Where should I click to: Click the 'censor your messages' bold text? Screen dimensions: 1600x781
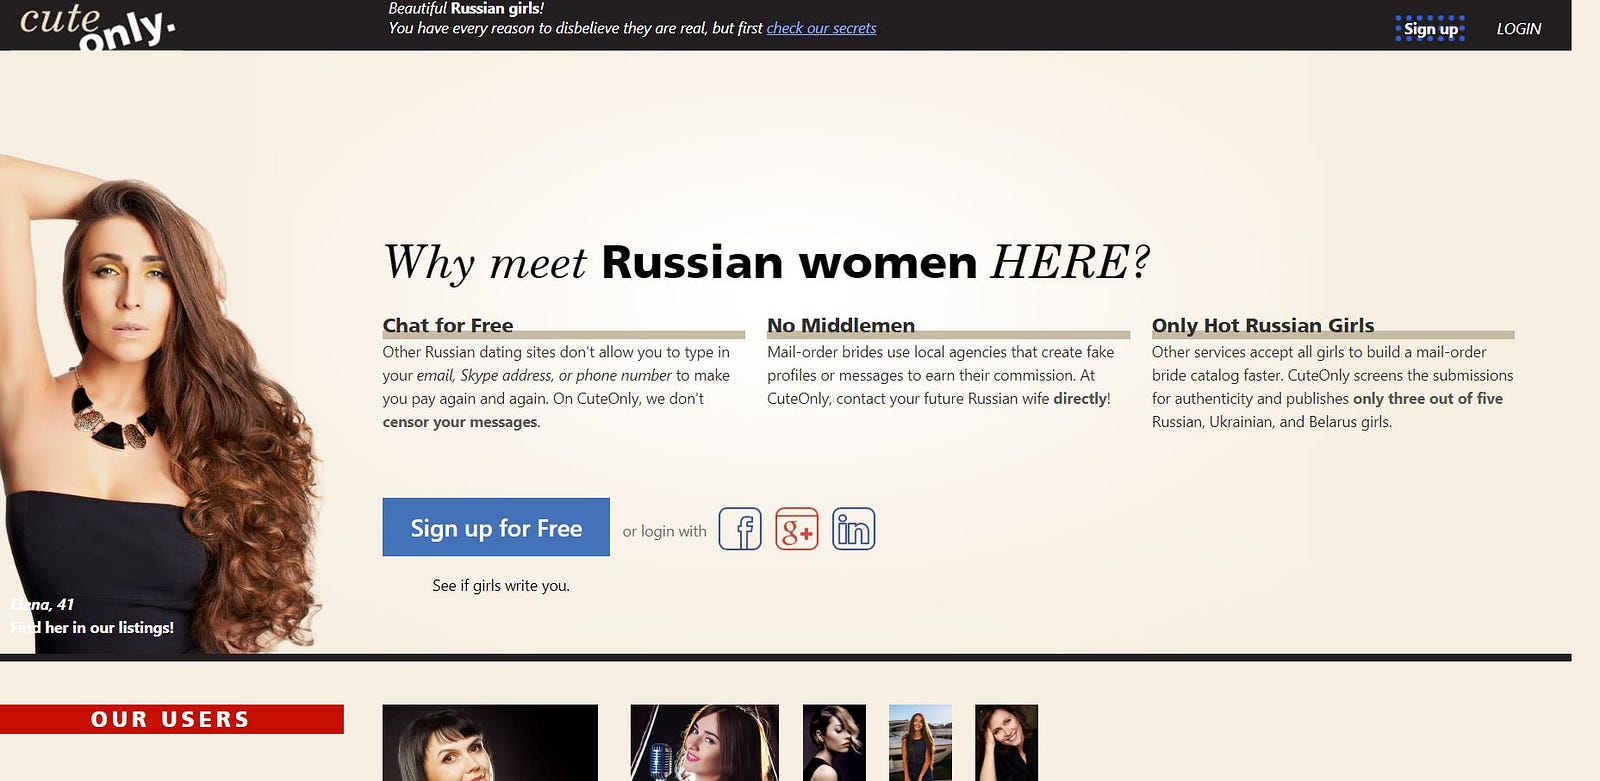[x=460, y=422]
